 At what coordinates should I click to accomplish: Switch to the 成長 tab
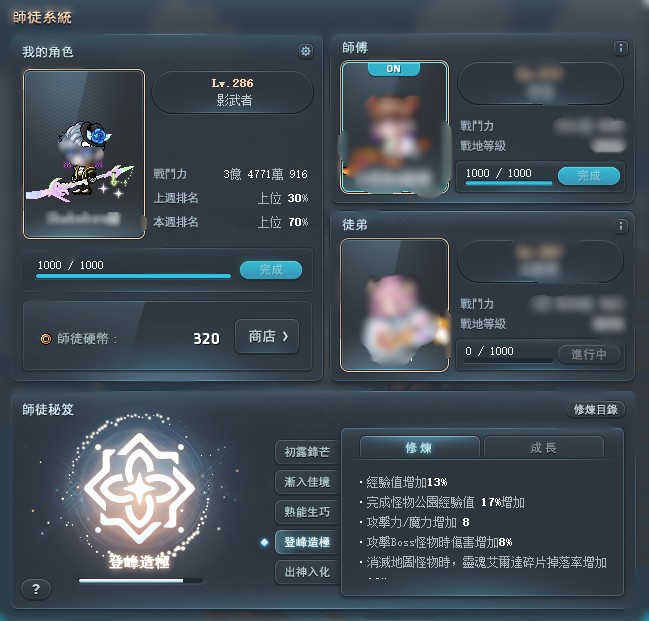tap(543, 448)
